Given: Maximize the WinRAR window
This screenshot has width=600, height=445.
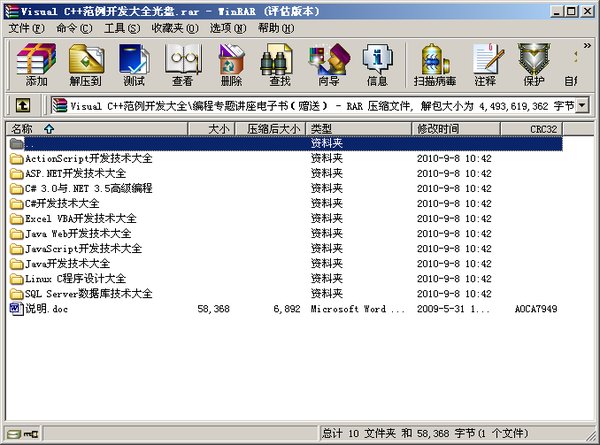Looking at the screenshot, I should (x=571, y=11).
